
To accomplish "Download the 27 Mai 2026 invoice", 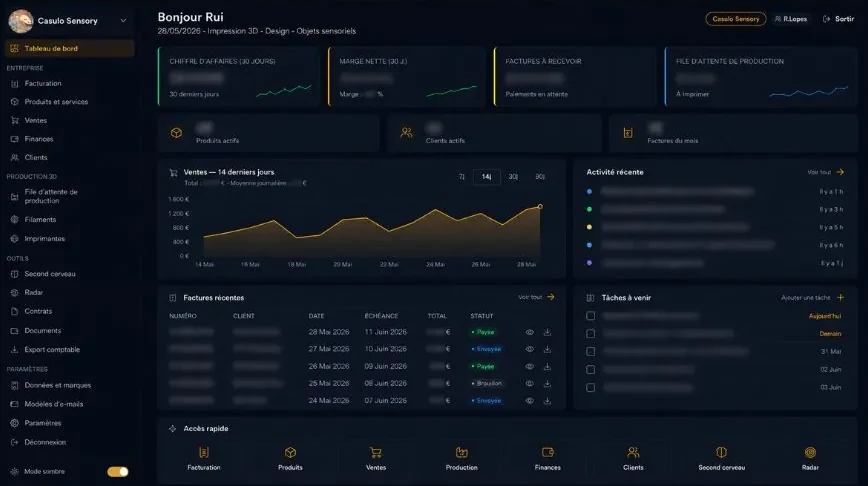I will 547,349.
